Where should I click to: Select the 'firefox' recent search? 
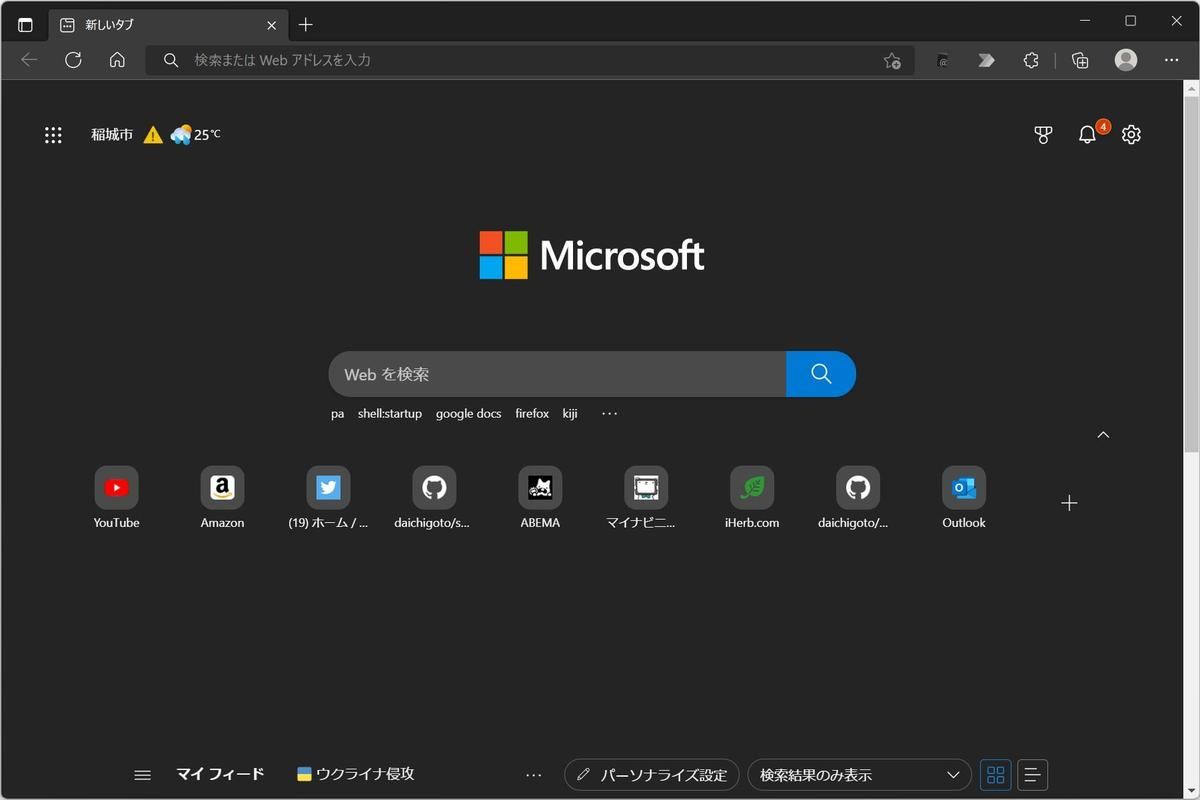pyautogui.click(x=532, y=413)
